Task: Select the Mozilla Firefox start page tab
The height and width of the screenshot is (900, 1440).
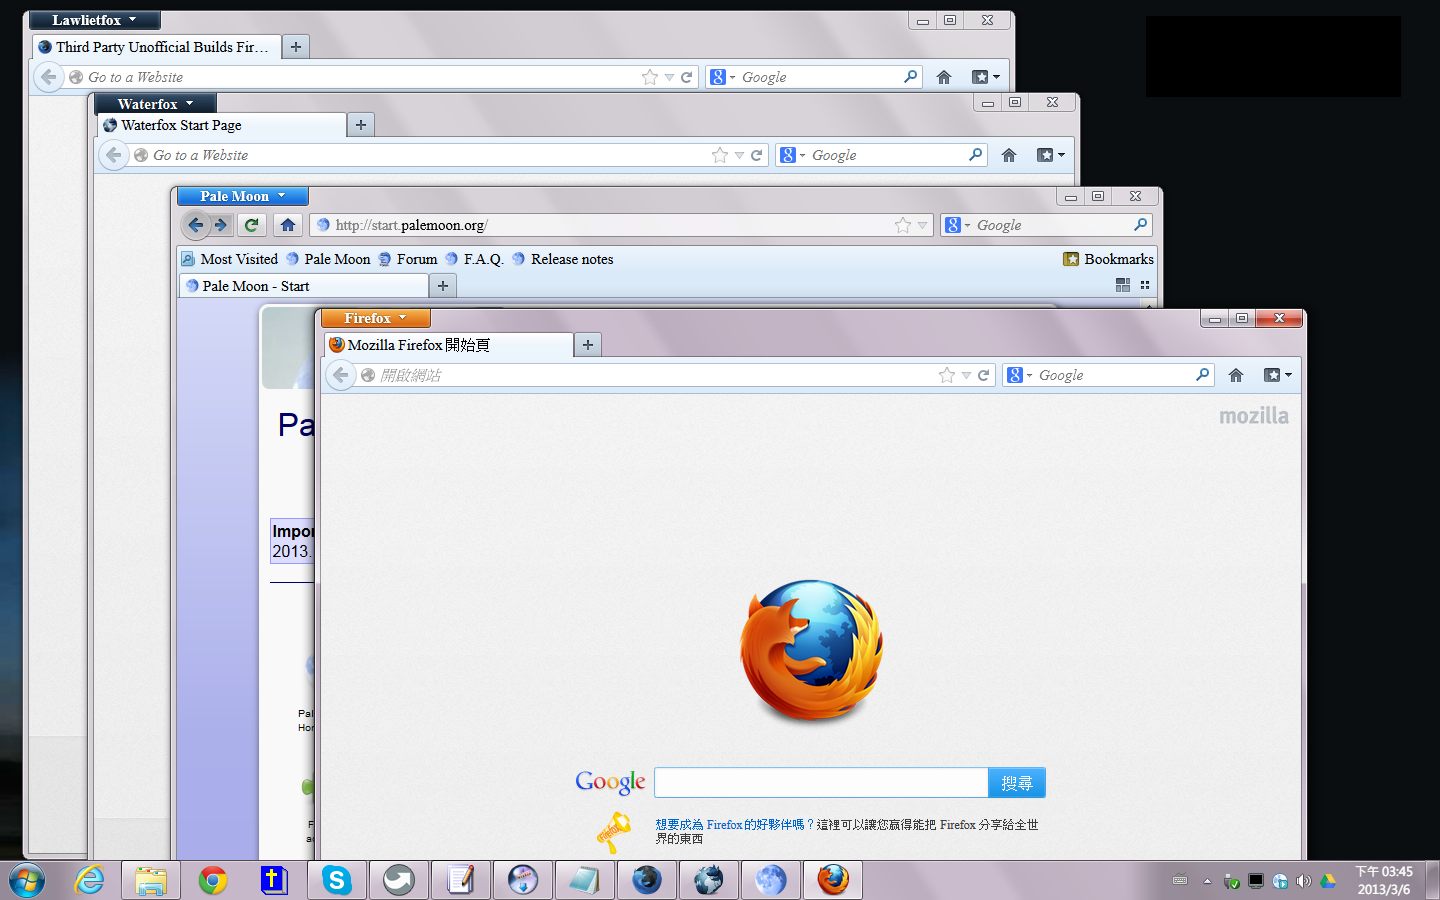Action: tap(448, 345)
